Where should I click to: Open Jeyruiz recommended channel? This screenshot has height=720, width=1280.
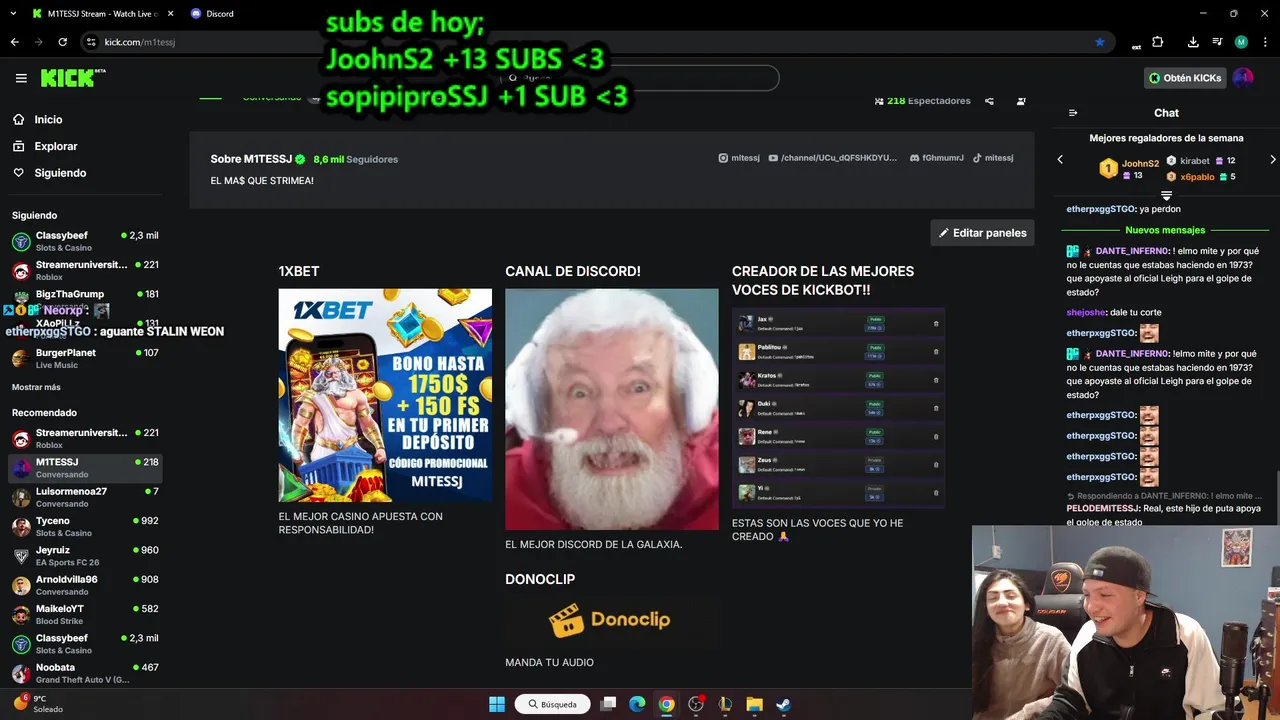coord(85,555)
